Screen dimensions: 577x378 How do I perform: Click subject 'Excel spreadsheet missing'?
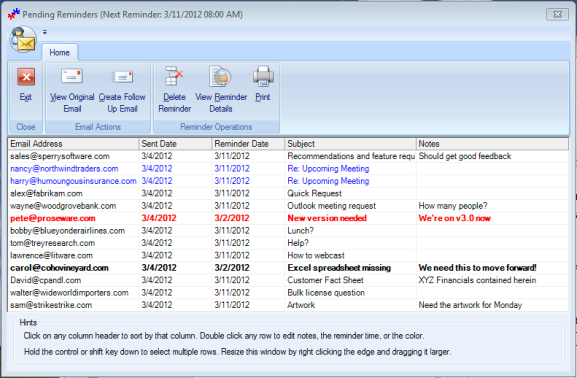(x=339, y=268)
